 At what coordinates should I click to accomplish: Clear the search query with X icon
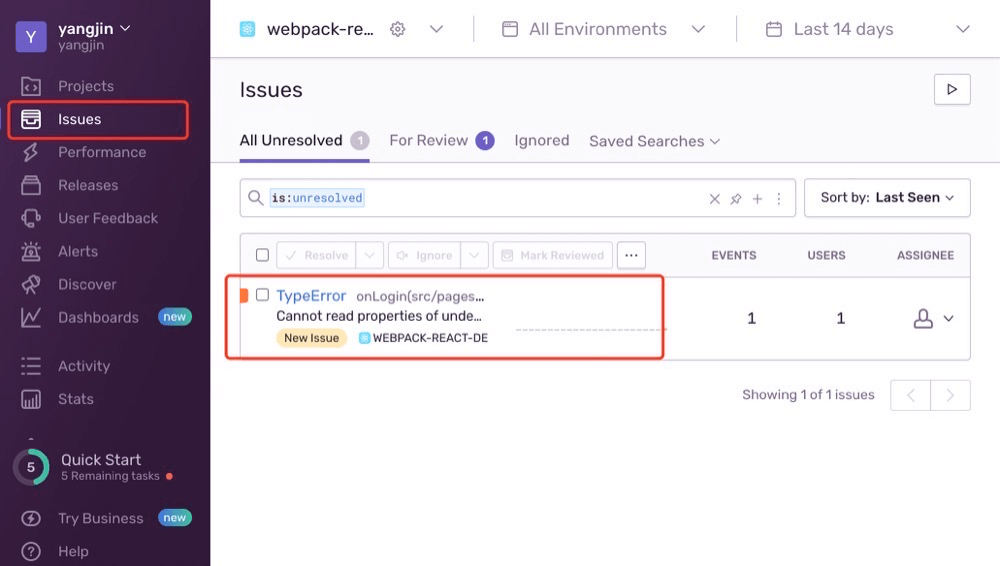pyautogui.click(x=715, y=199)
